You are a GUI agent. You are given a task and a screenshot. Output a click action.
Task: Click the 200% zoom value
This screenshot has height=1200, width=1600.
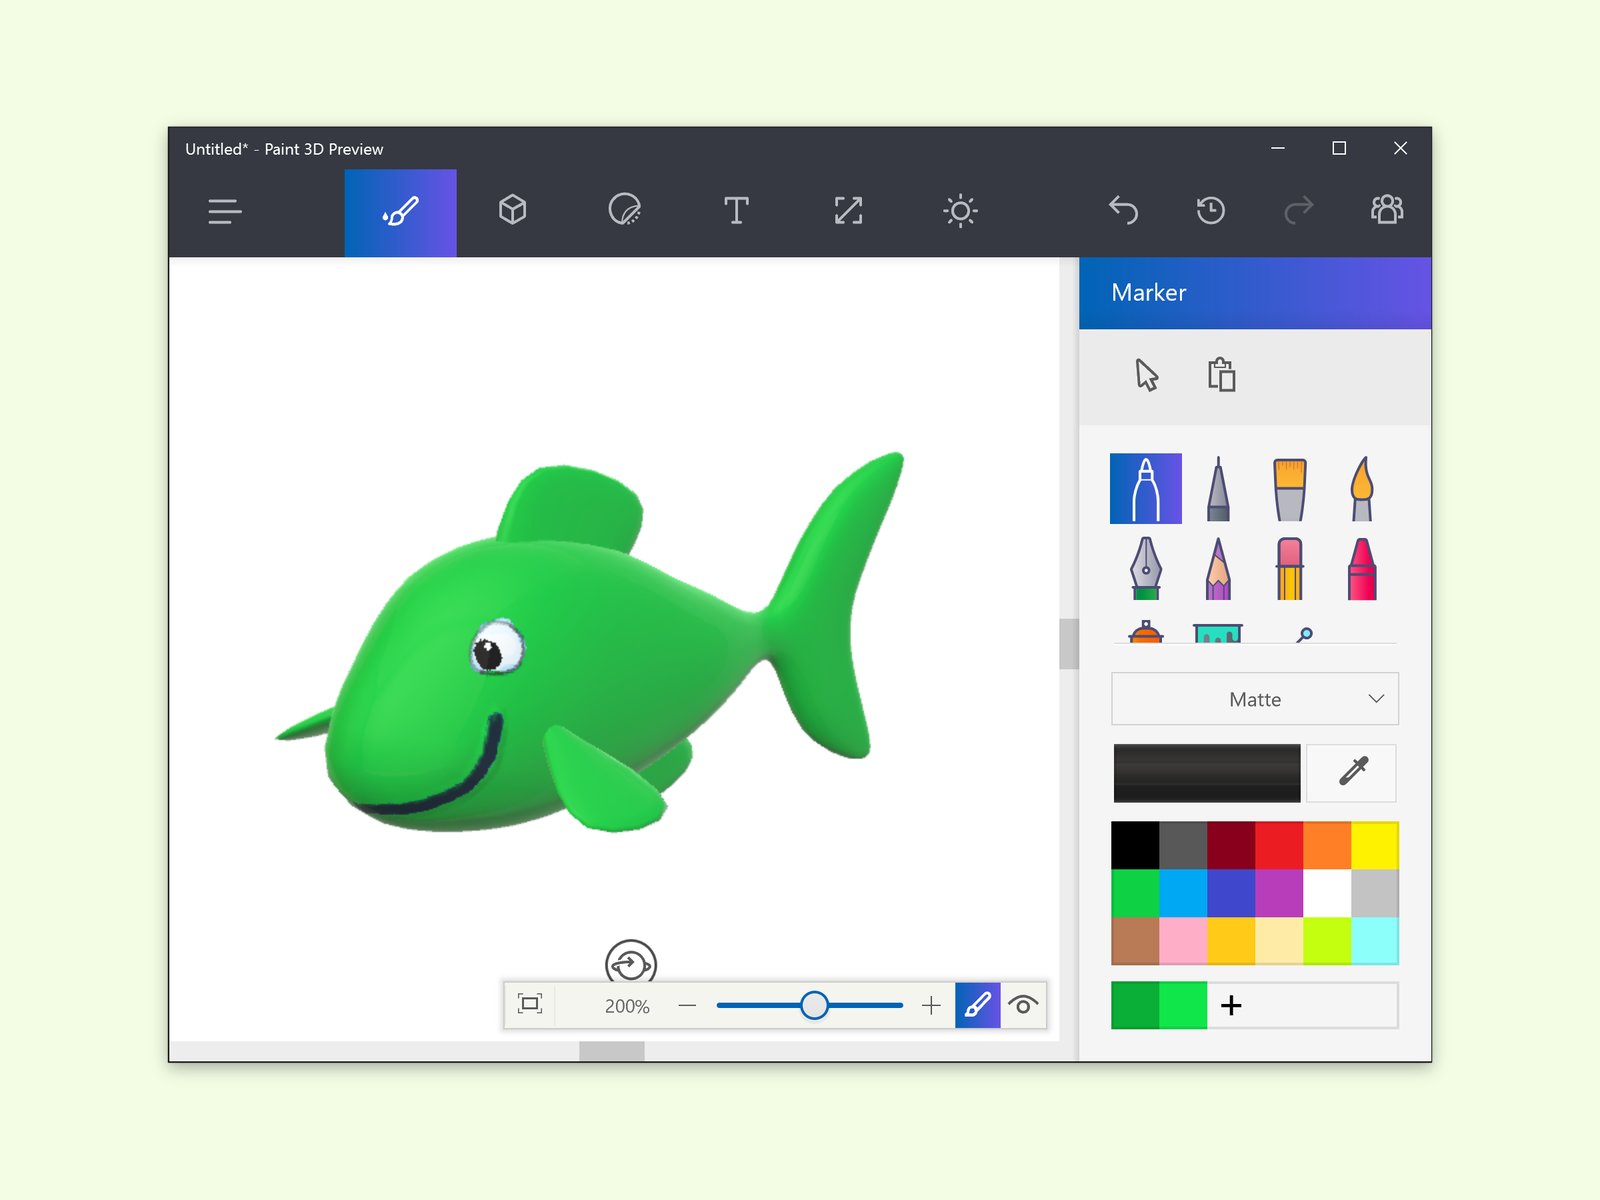[627, 1006]
